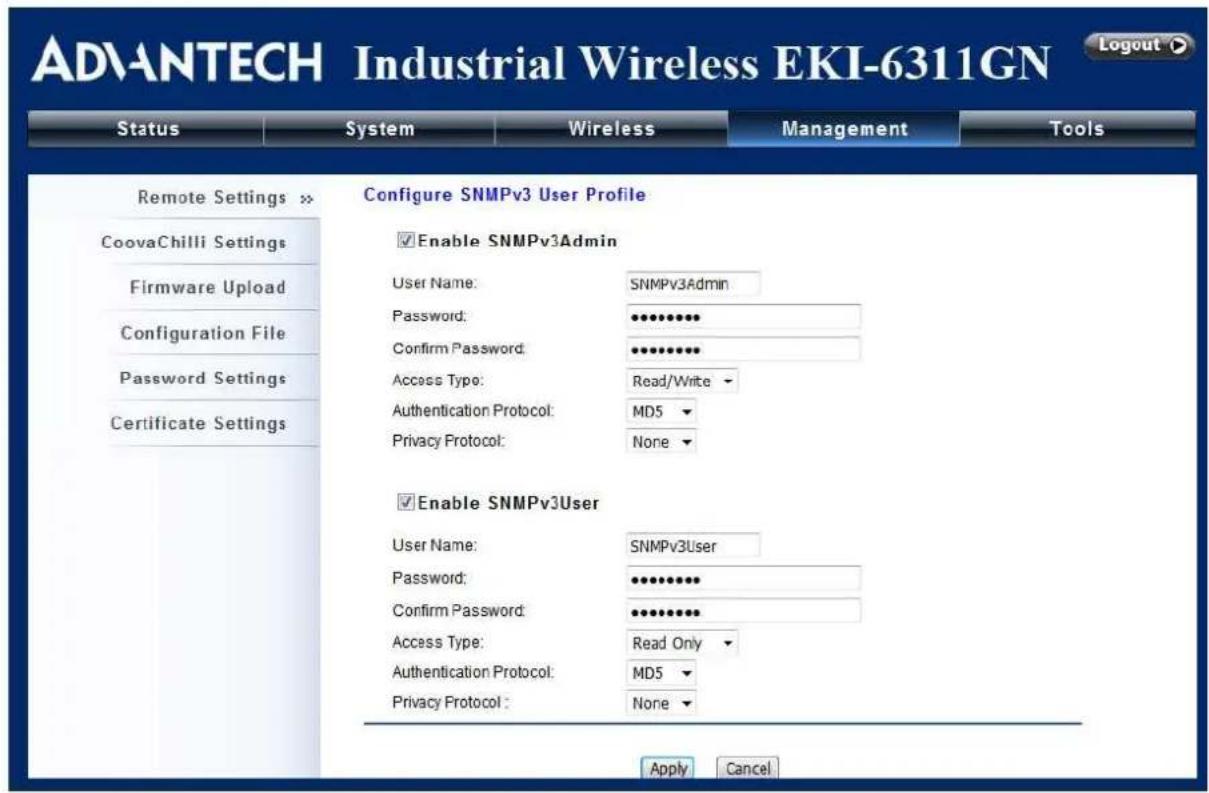The width and height of the screenshot is (1209, 793).
Task: Open Password Settings page
Action: pos(203,378)
